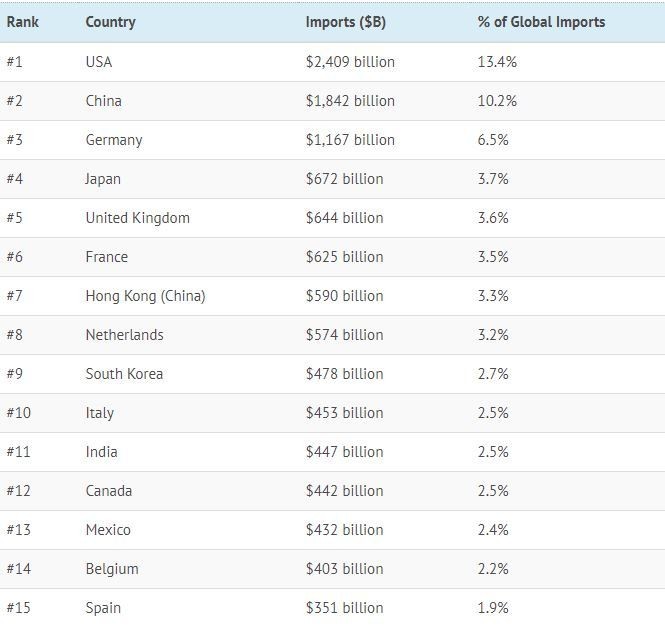665x630 pixels.
Task: Click the $590 billion value
Action: [x=344, y=296]
